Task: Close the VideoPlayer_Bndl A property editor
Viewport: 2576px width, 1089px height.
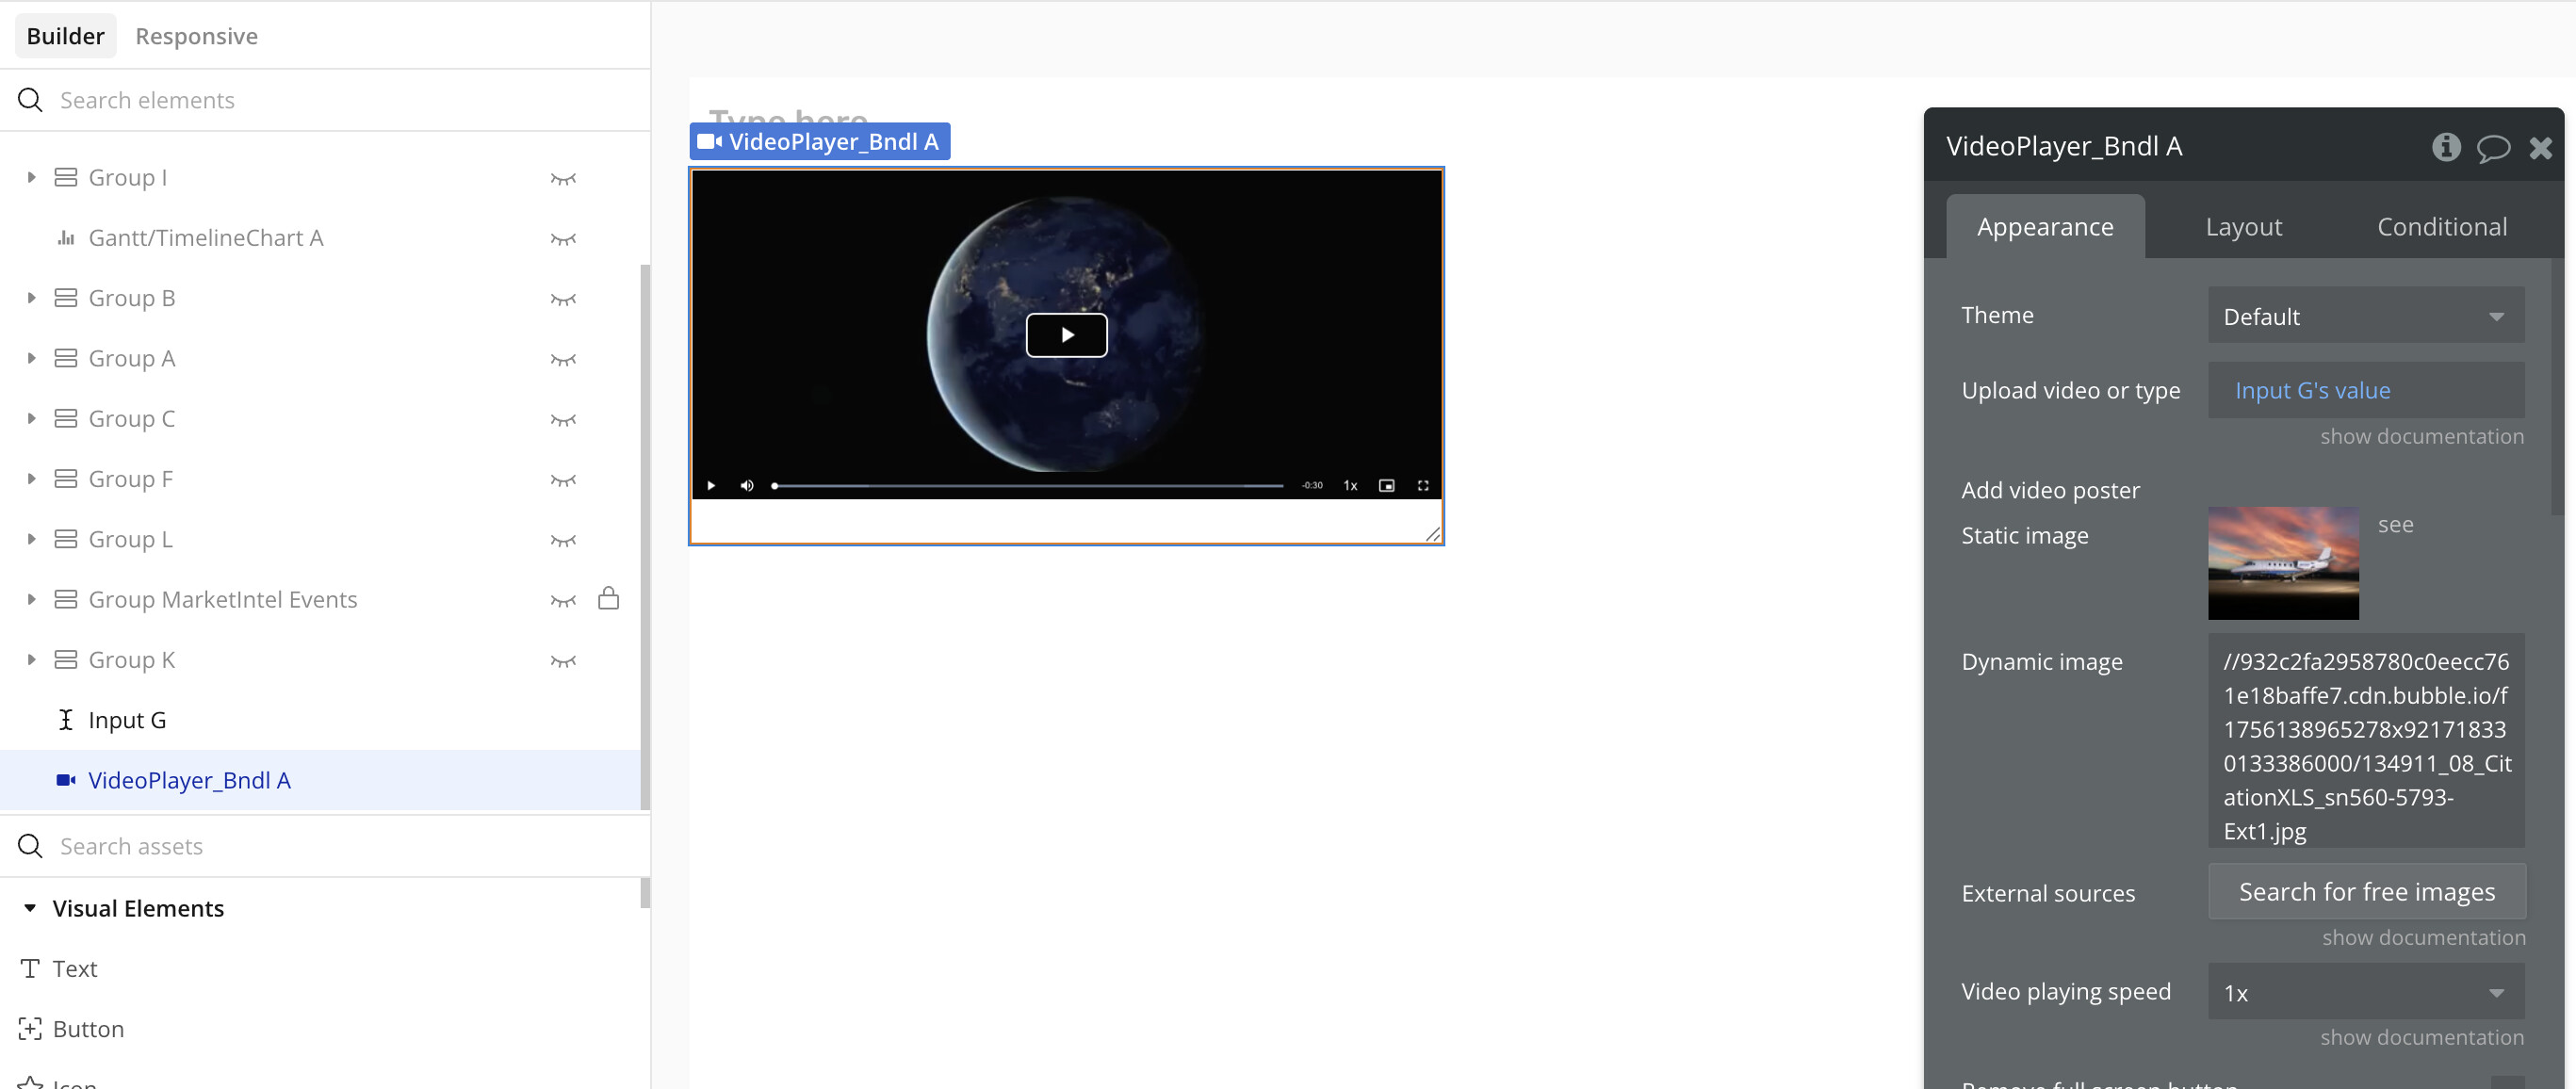Action: tap(2540, 148)
